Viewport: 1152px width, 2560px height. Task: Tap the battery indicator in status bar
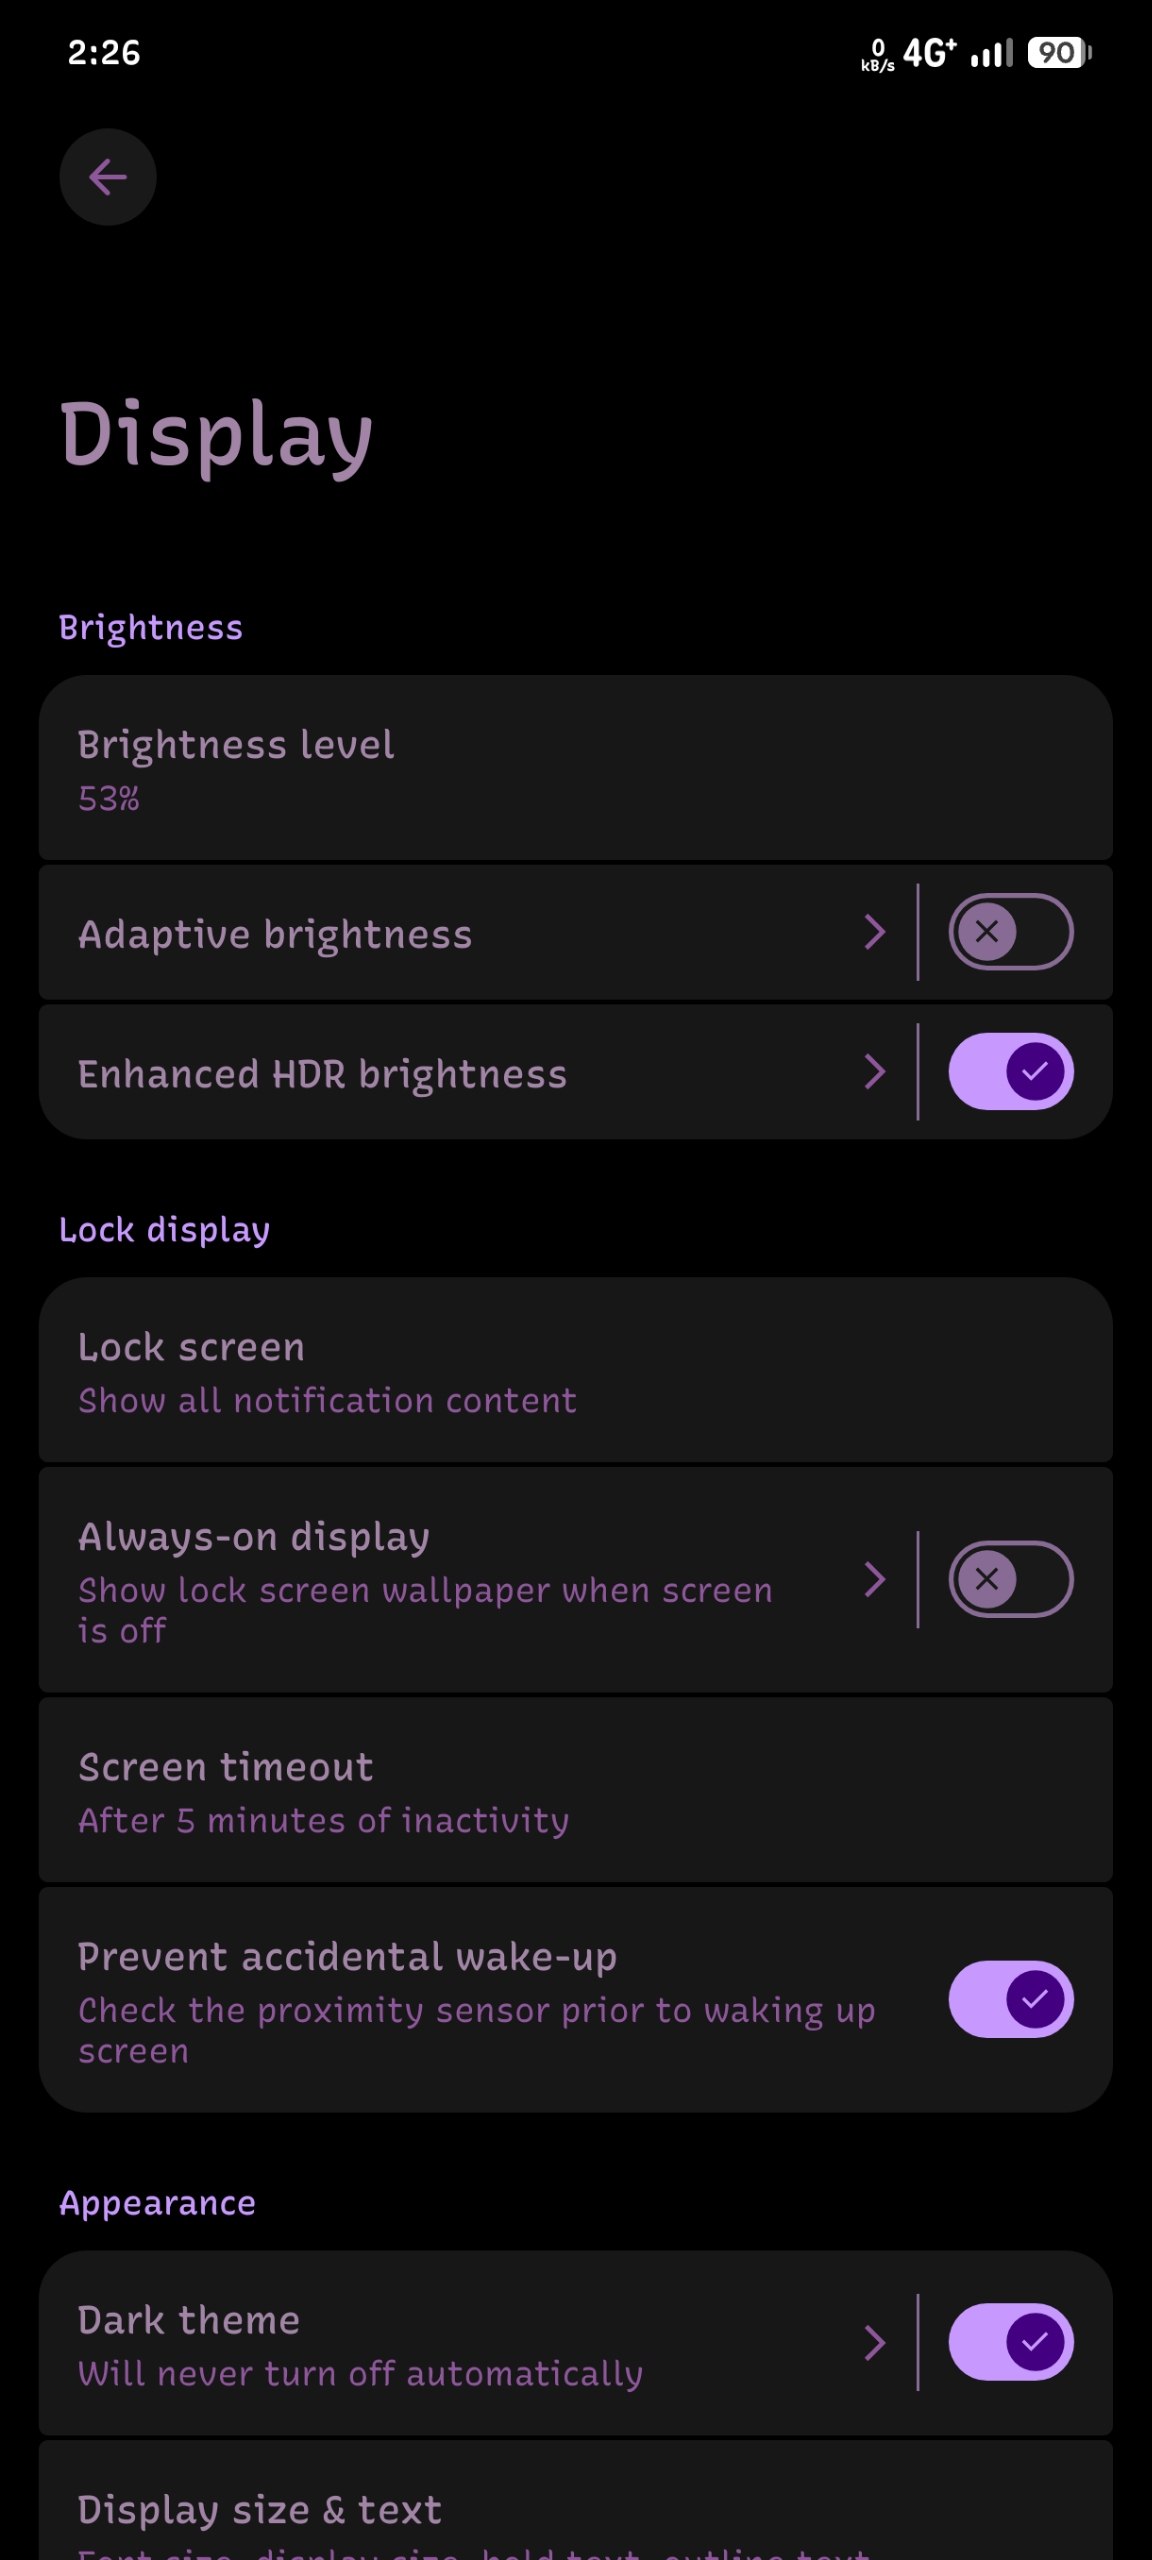click(x=1059, y=52)
